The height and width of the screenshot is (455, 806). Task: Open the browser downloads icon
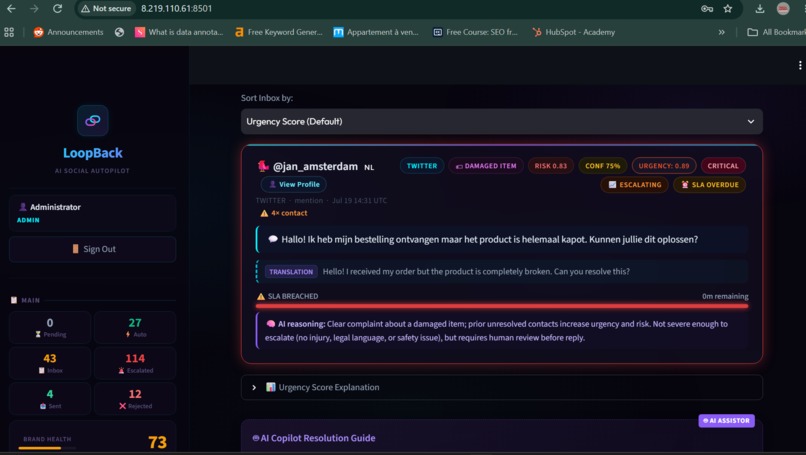pyautogui.click(x=760, y=9)
